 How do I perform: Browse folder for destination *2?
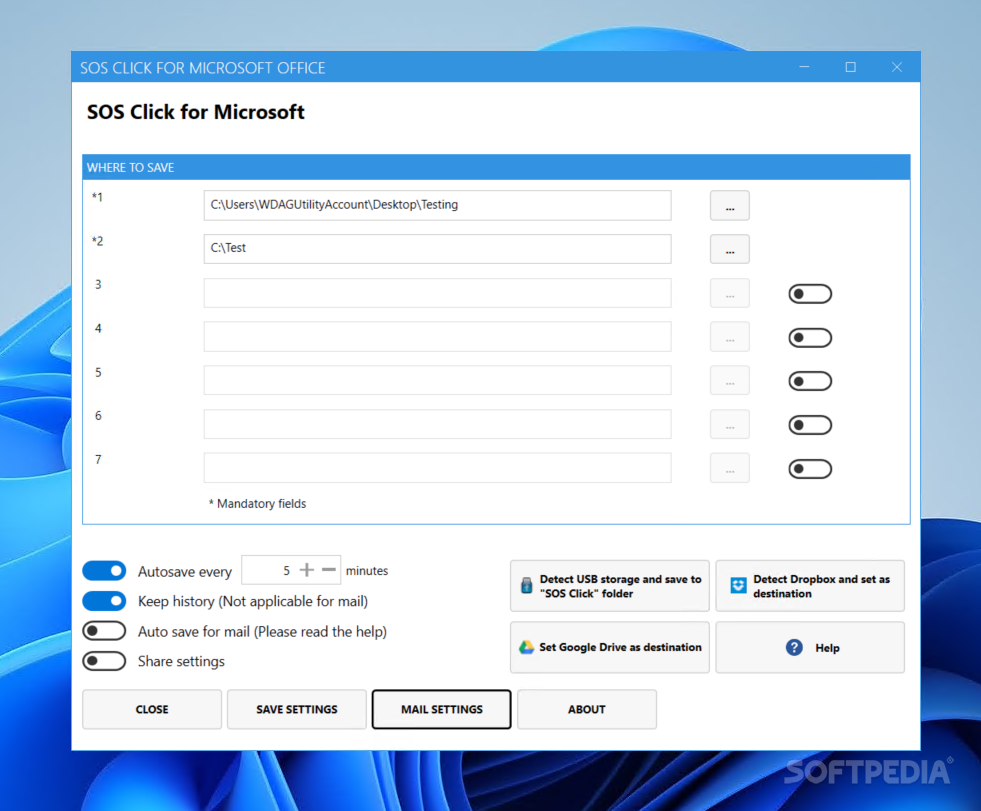(x=729, y=249)
